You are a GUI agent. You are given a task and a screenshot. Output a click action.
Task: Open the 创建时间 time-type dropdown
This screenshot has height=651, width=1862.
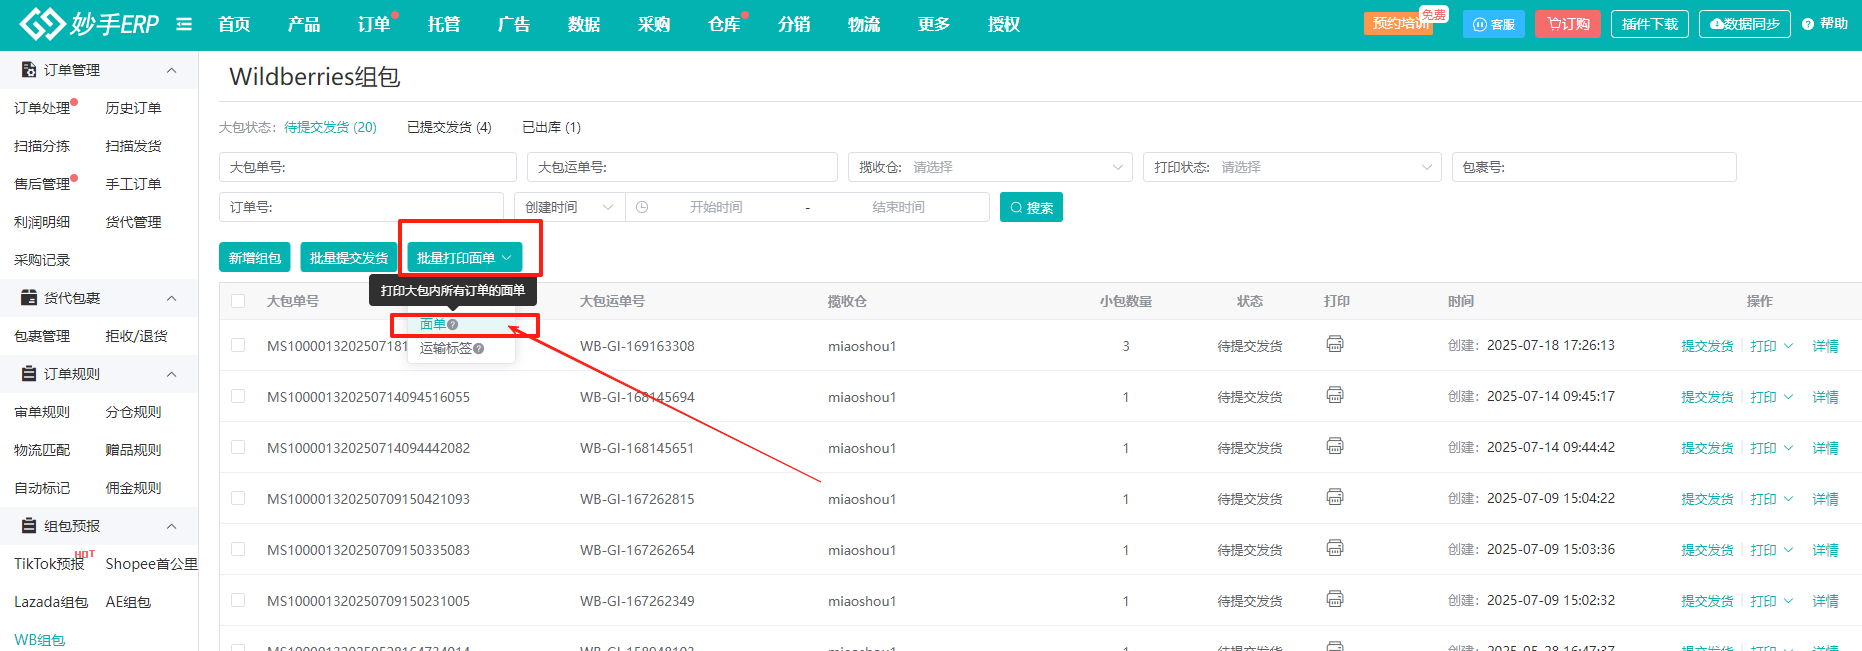coord(570,207)
